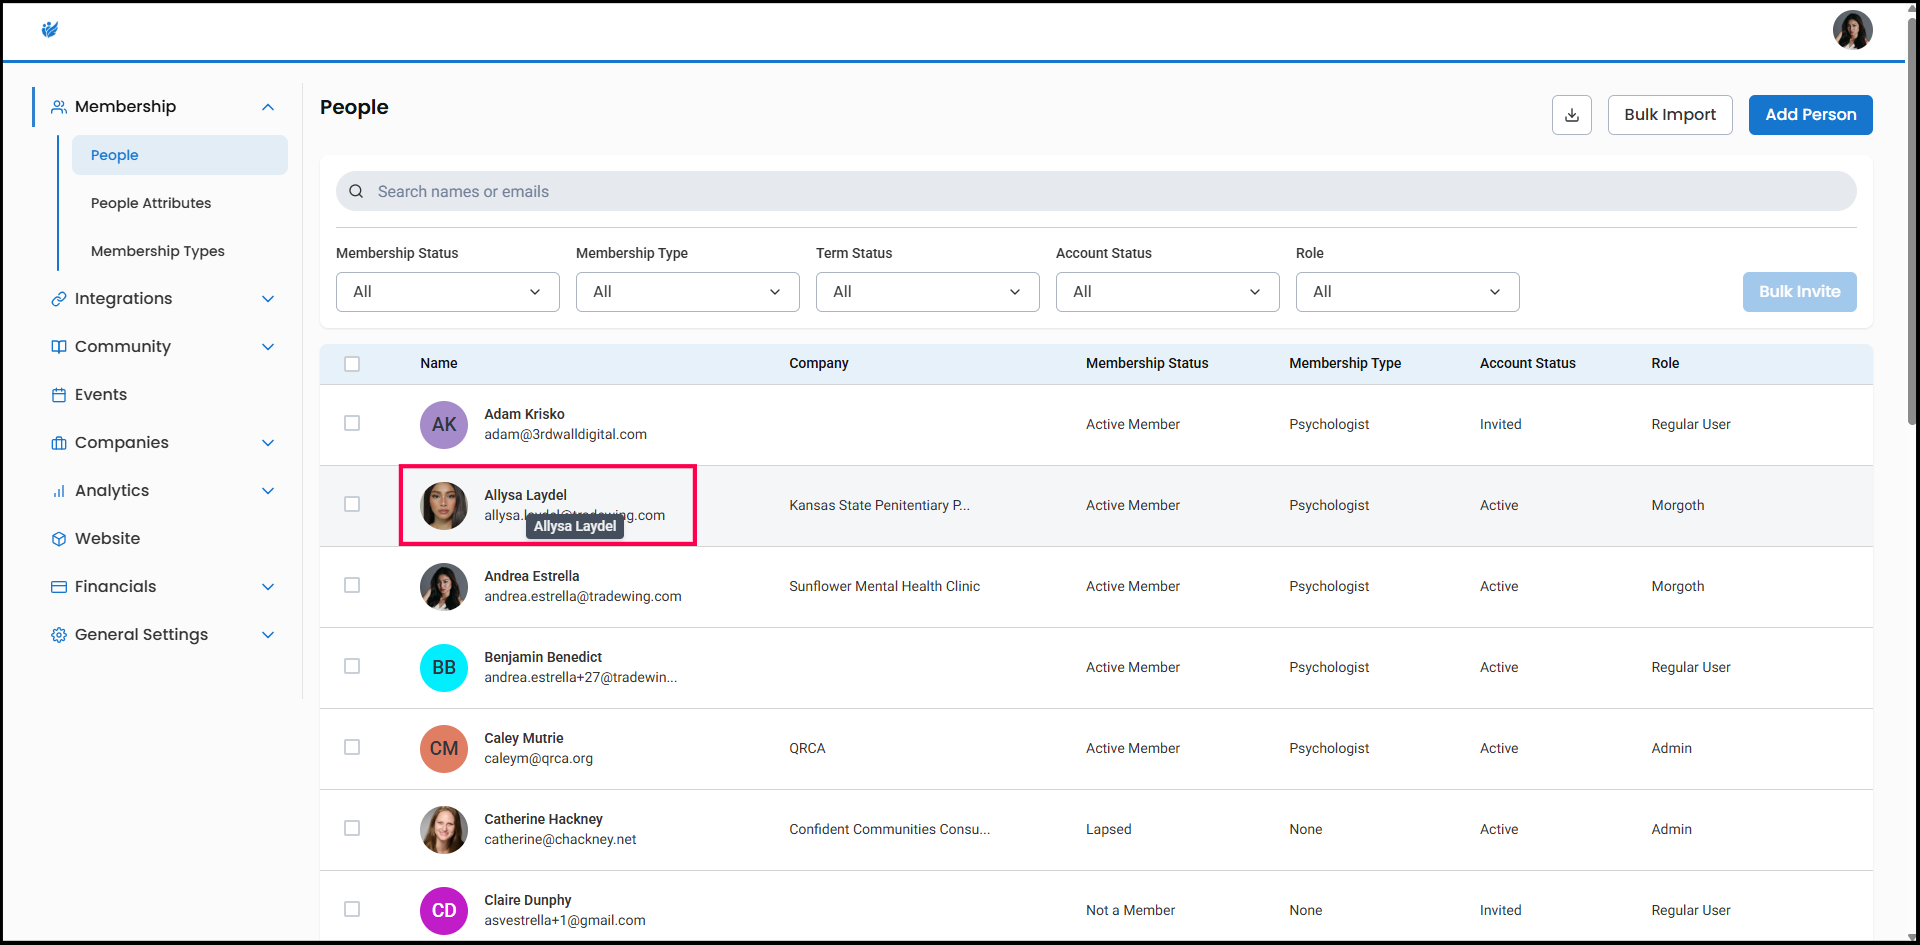The width and height of the screenshot is (1920, 945).
Task: Click the Financials card icon in sidebar
Action: tap(59, 587)
